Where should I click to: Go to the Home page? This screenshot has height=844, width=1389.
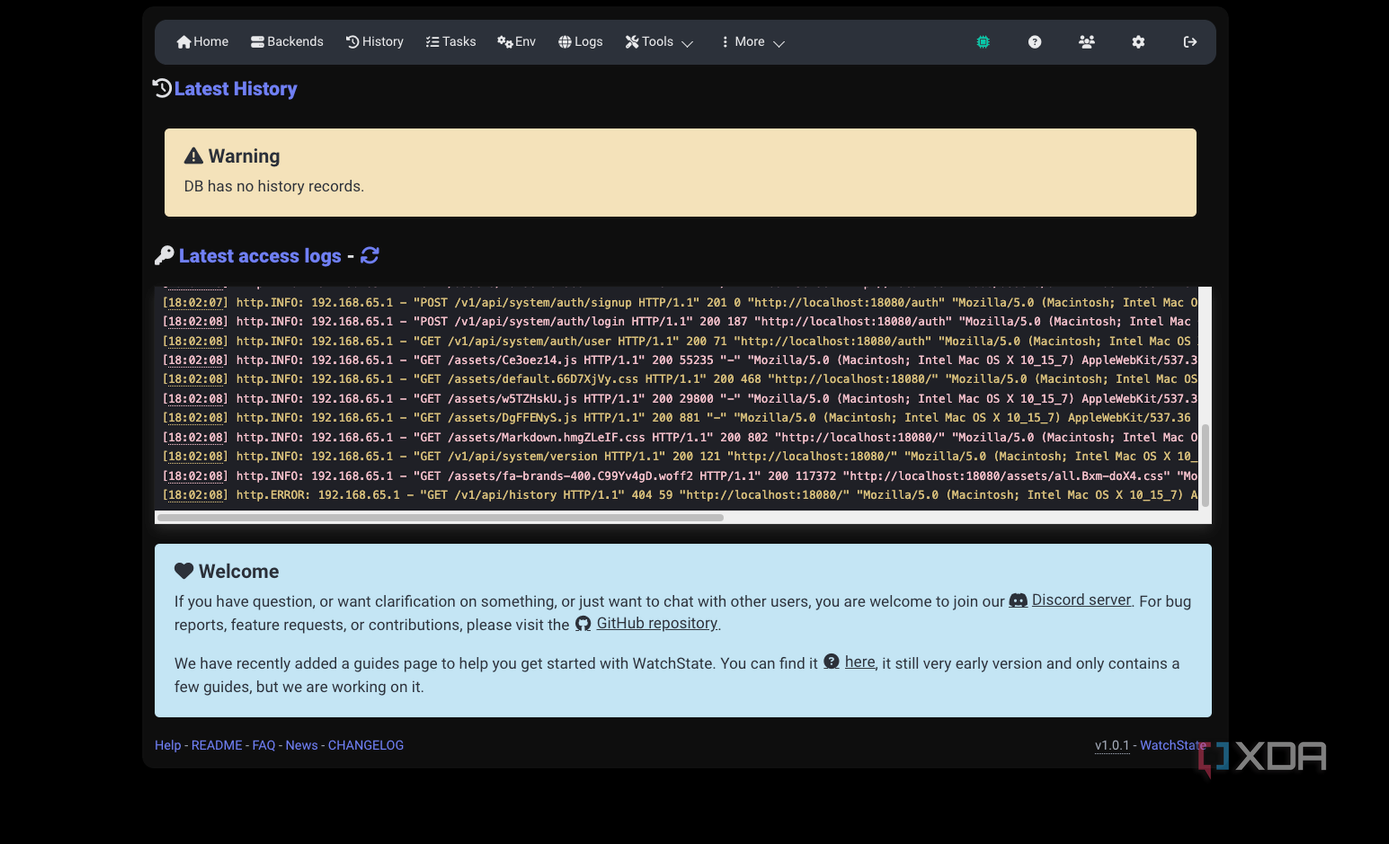pyautogui.click(x=202, y=42)
